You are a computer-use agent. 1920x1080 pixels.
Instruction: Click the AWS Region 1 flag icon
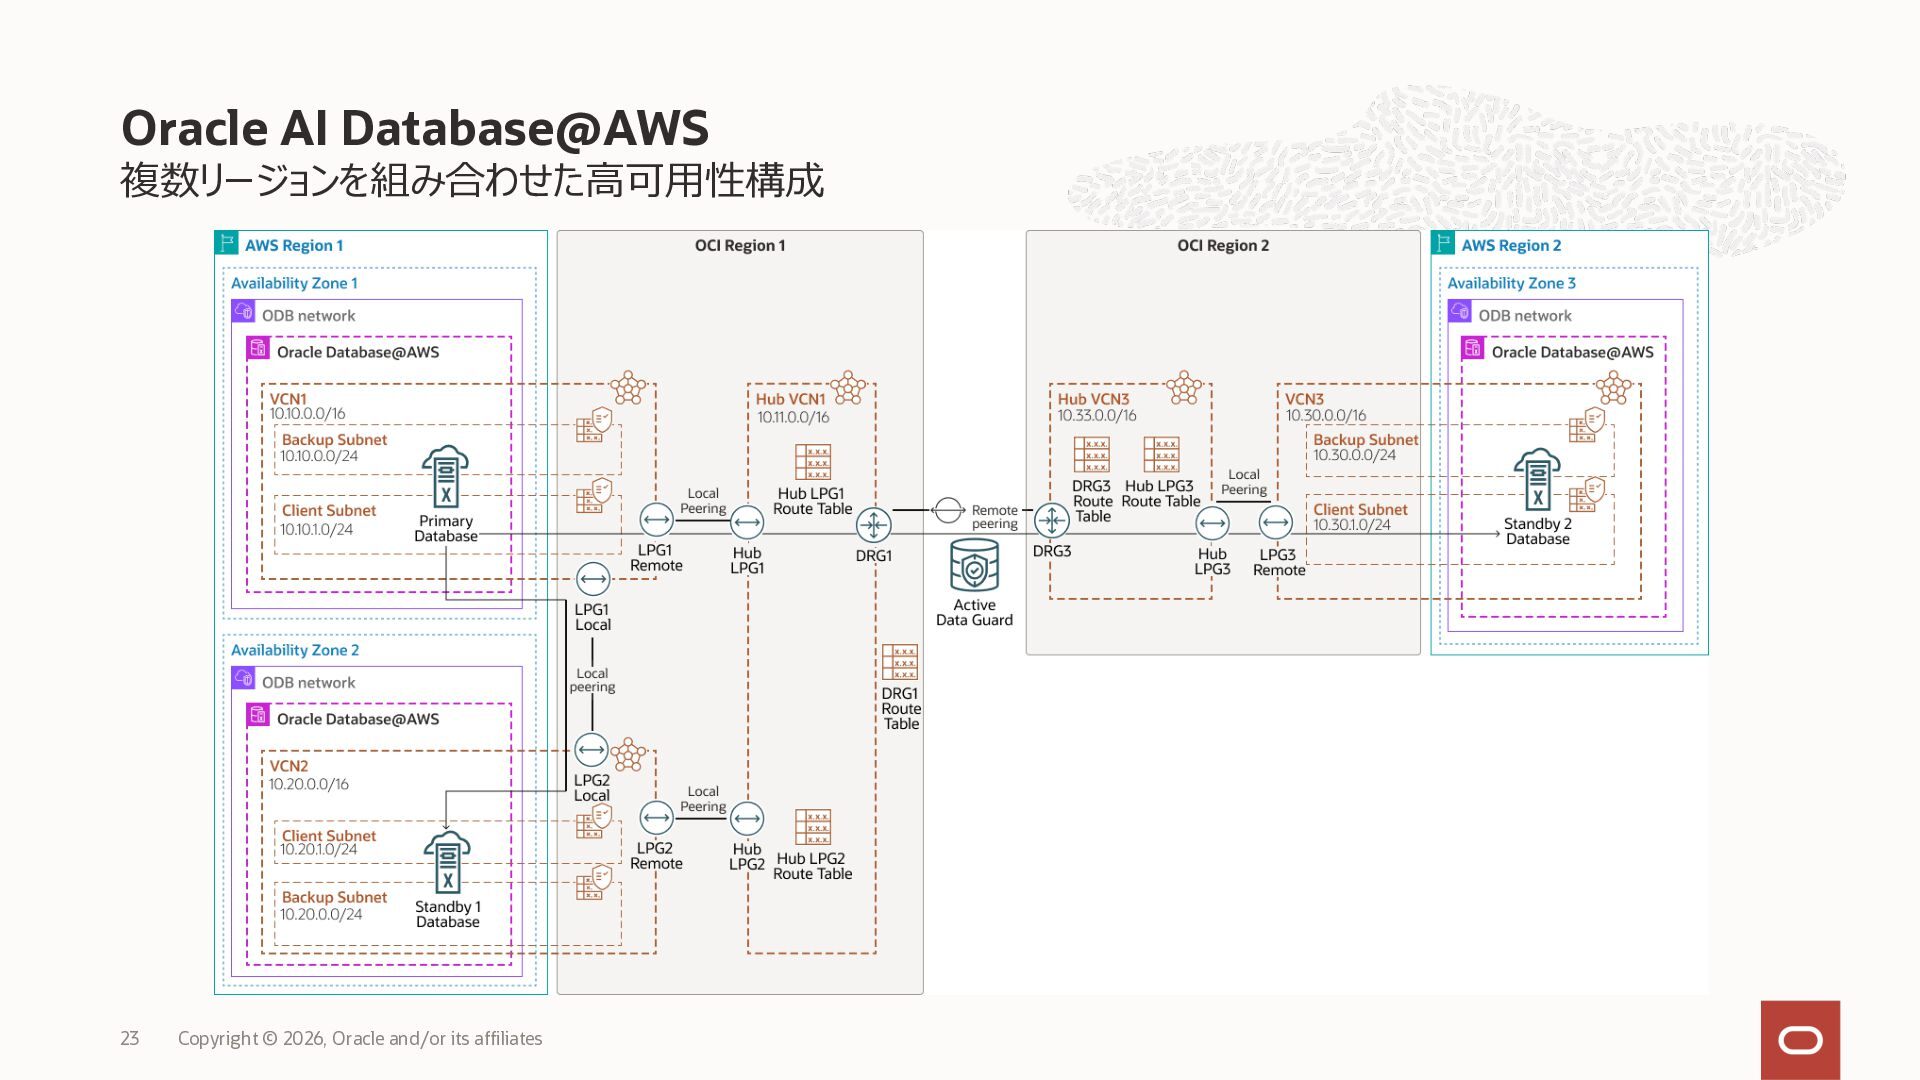(227, 243)
